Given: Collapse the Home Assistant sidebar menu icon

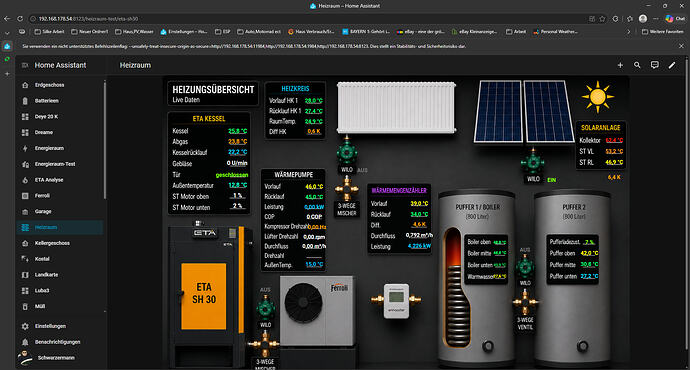Looking at the screenshot, I should click(25, 65).
